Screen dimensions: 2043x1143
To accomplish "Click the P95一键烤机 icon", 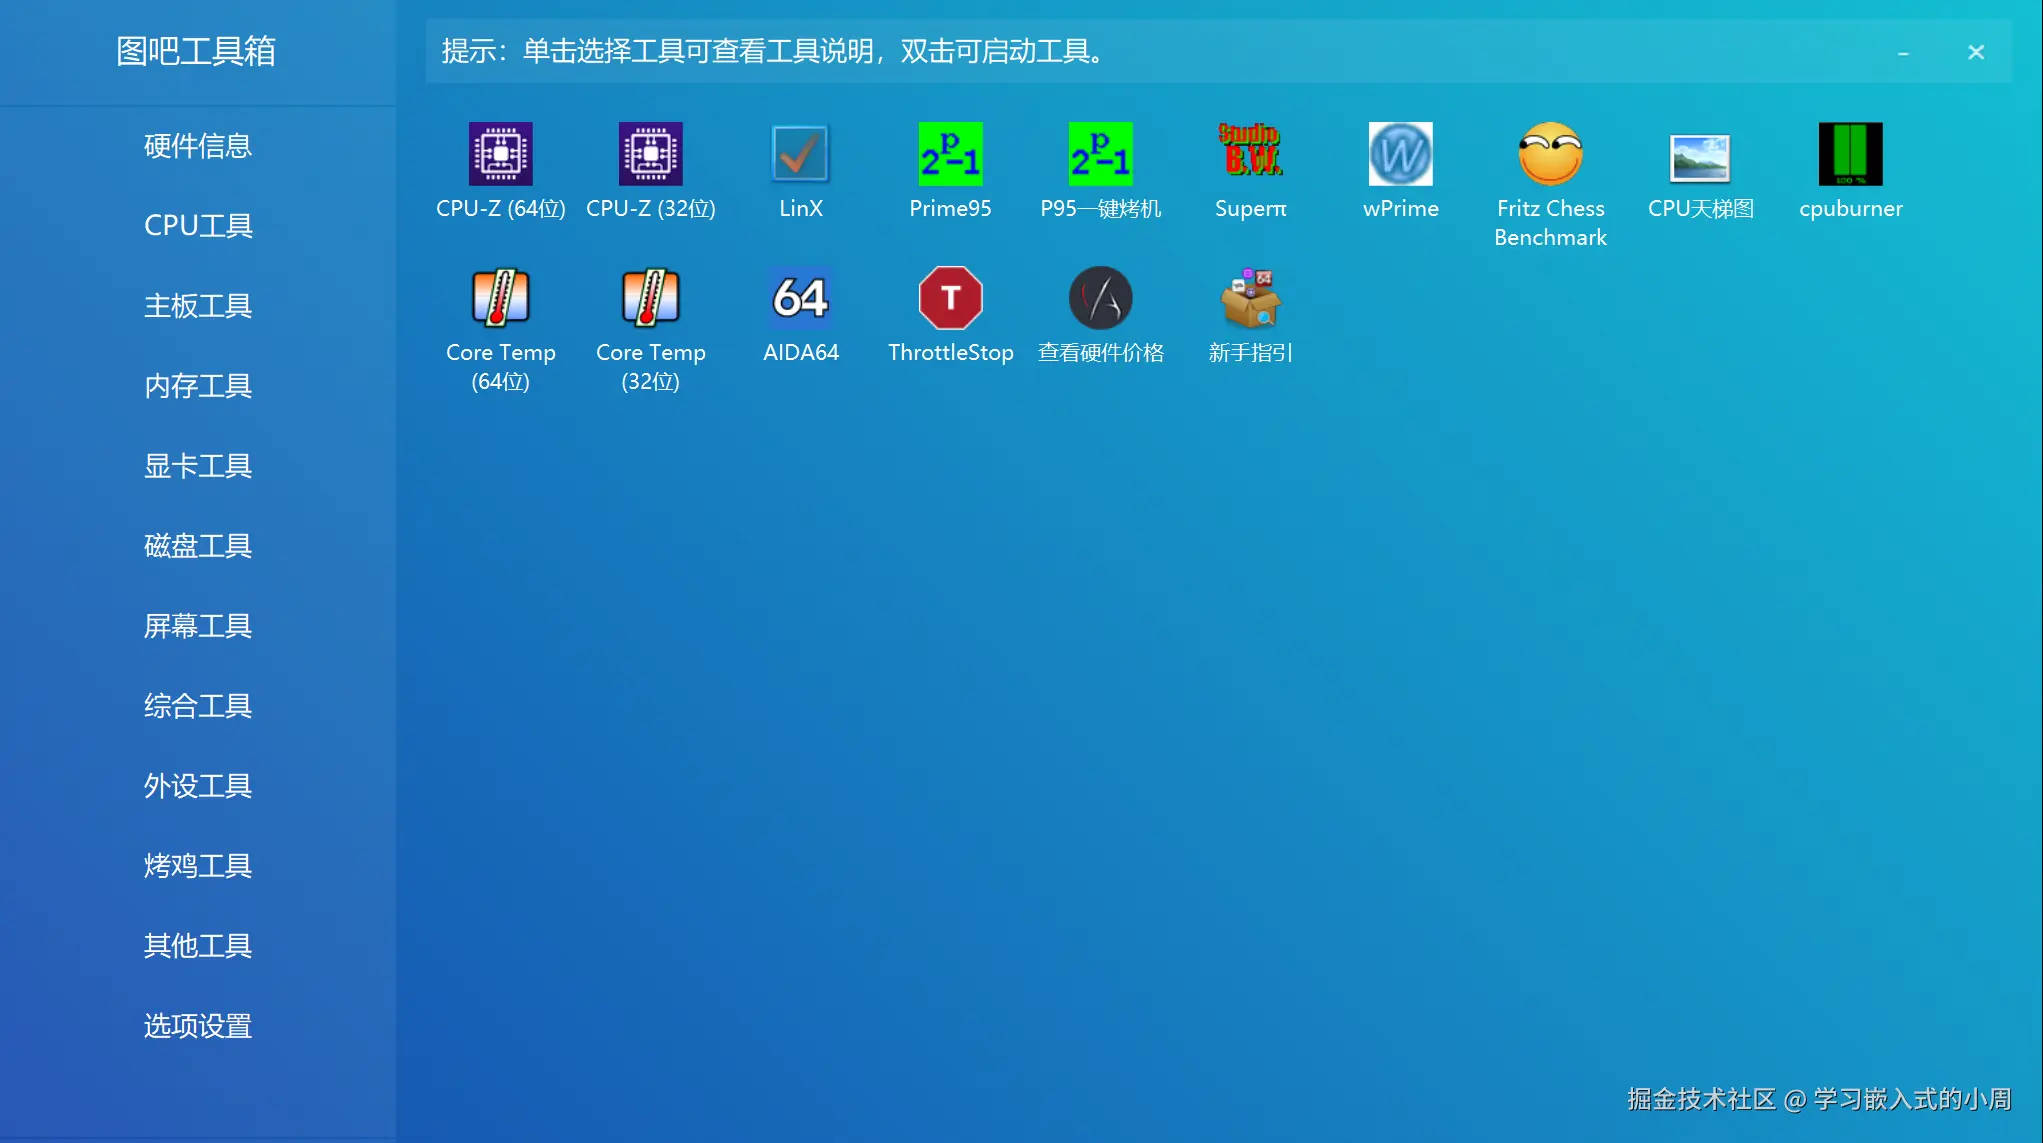I will point(1100,154).
